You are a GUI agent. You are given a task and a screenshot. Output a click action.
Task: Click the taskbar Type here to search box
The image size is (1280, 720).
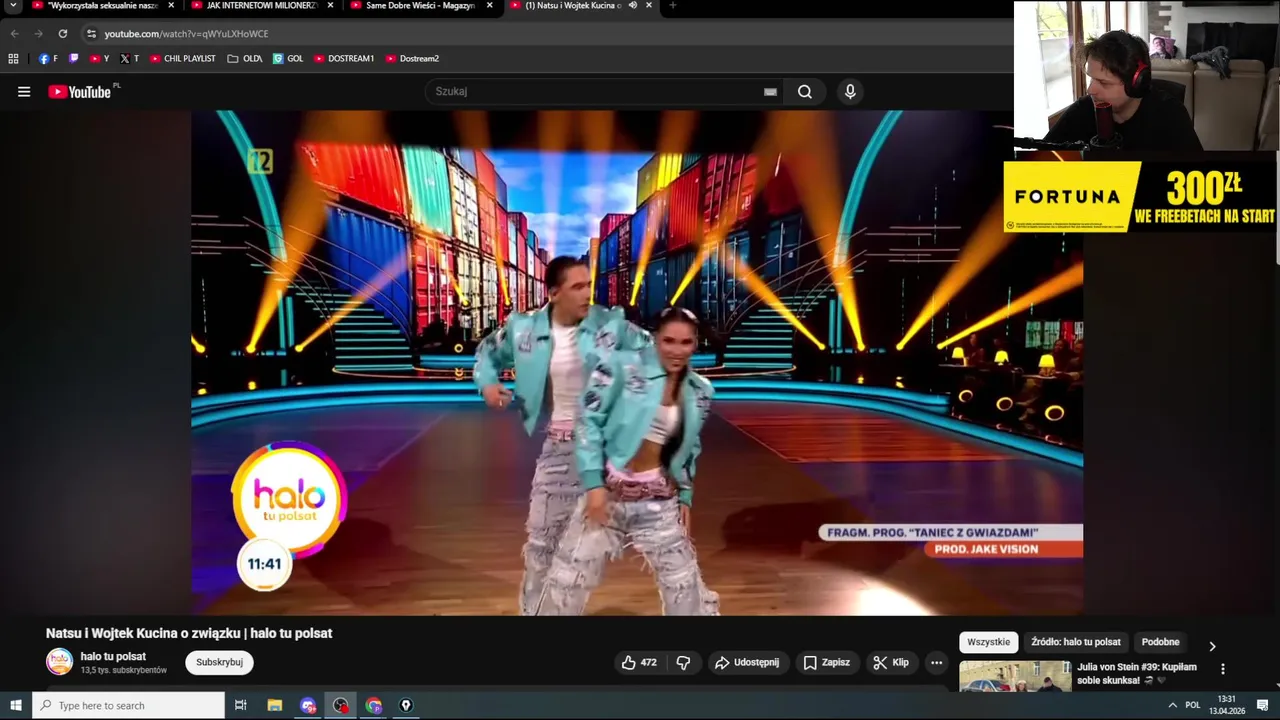point(128,705)
